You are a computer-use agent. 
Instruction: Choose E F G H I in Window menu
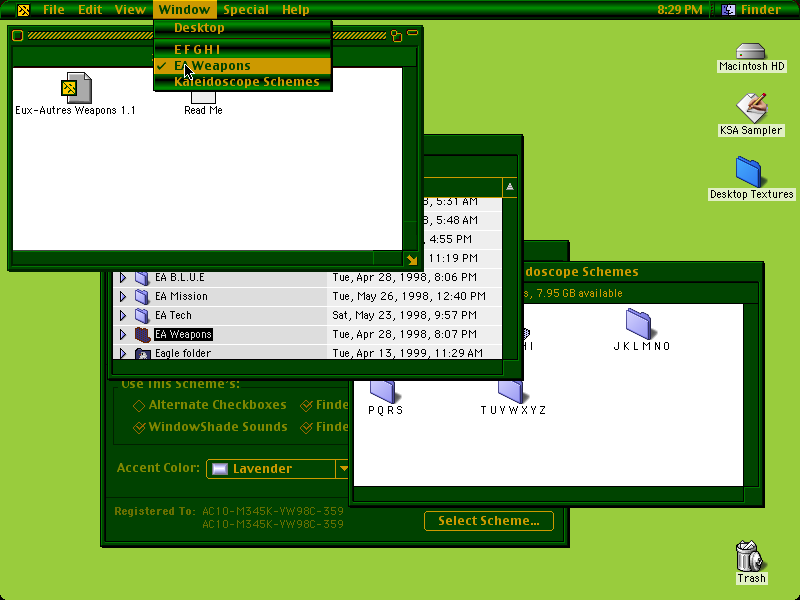point(243,49)
